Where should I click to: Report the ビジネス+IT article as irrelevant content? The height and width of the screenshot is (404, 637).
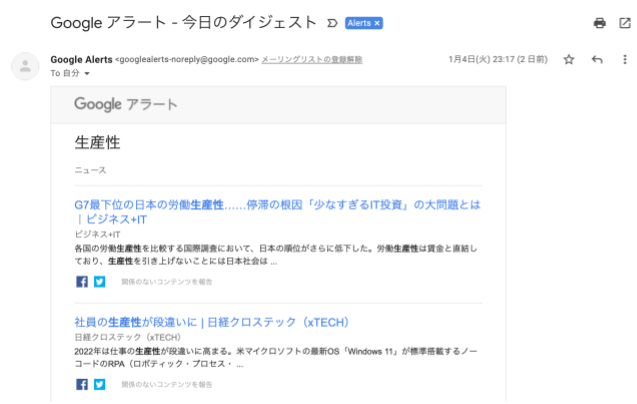click(167, 282)
